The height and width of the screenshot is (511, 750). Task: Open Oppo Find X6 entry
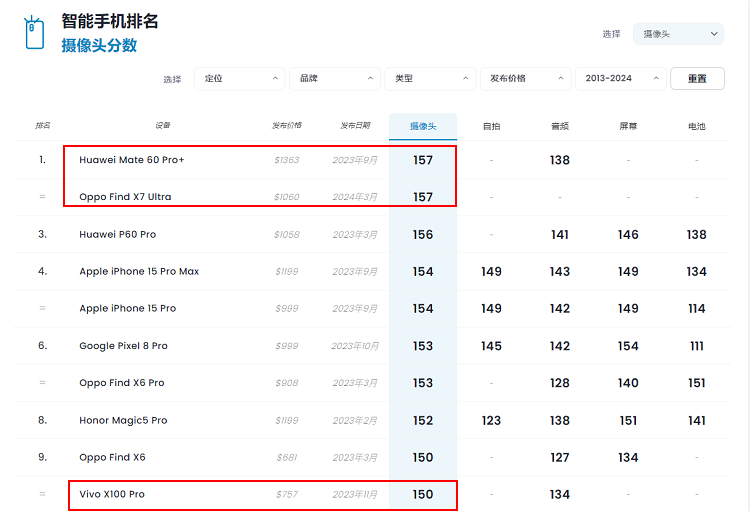[x=112, y=457]
